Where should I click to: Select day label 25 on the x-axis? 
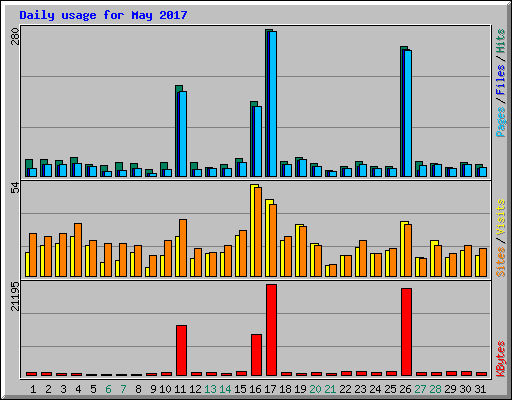click(x=390, y=389)
